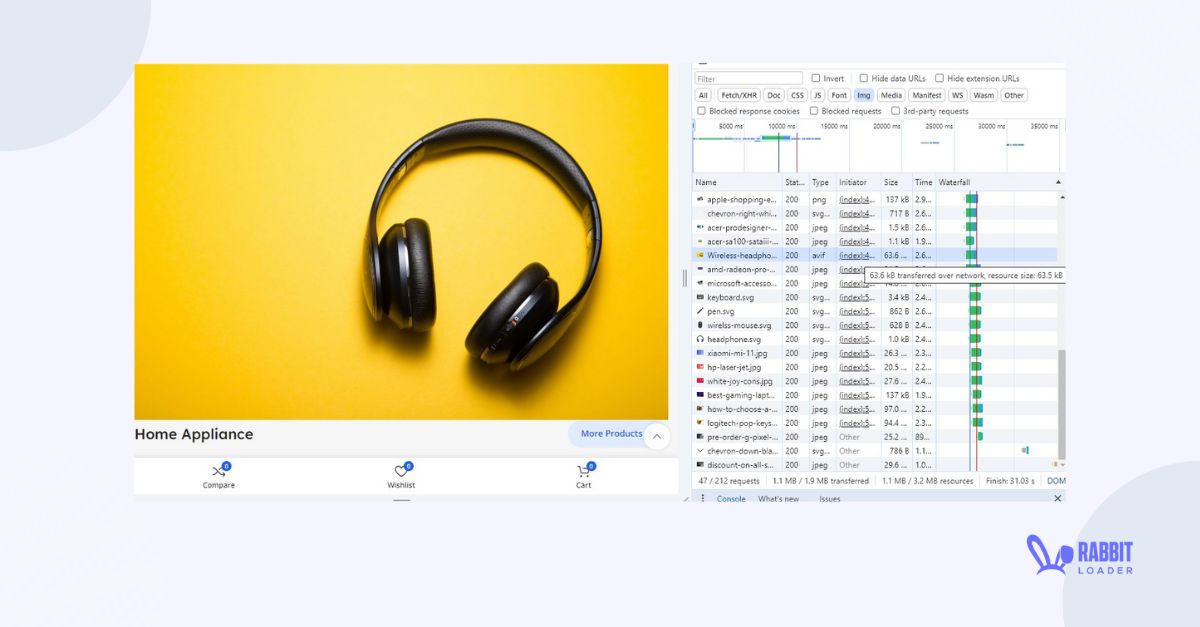Tick the 3rd-party requests checkbox
1200x627 pixels.
click(895, 111)
